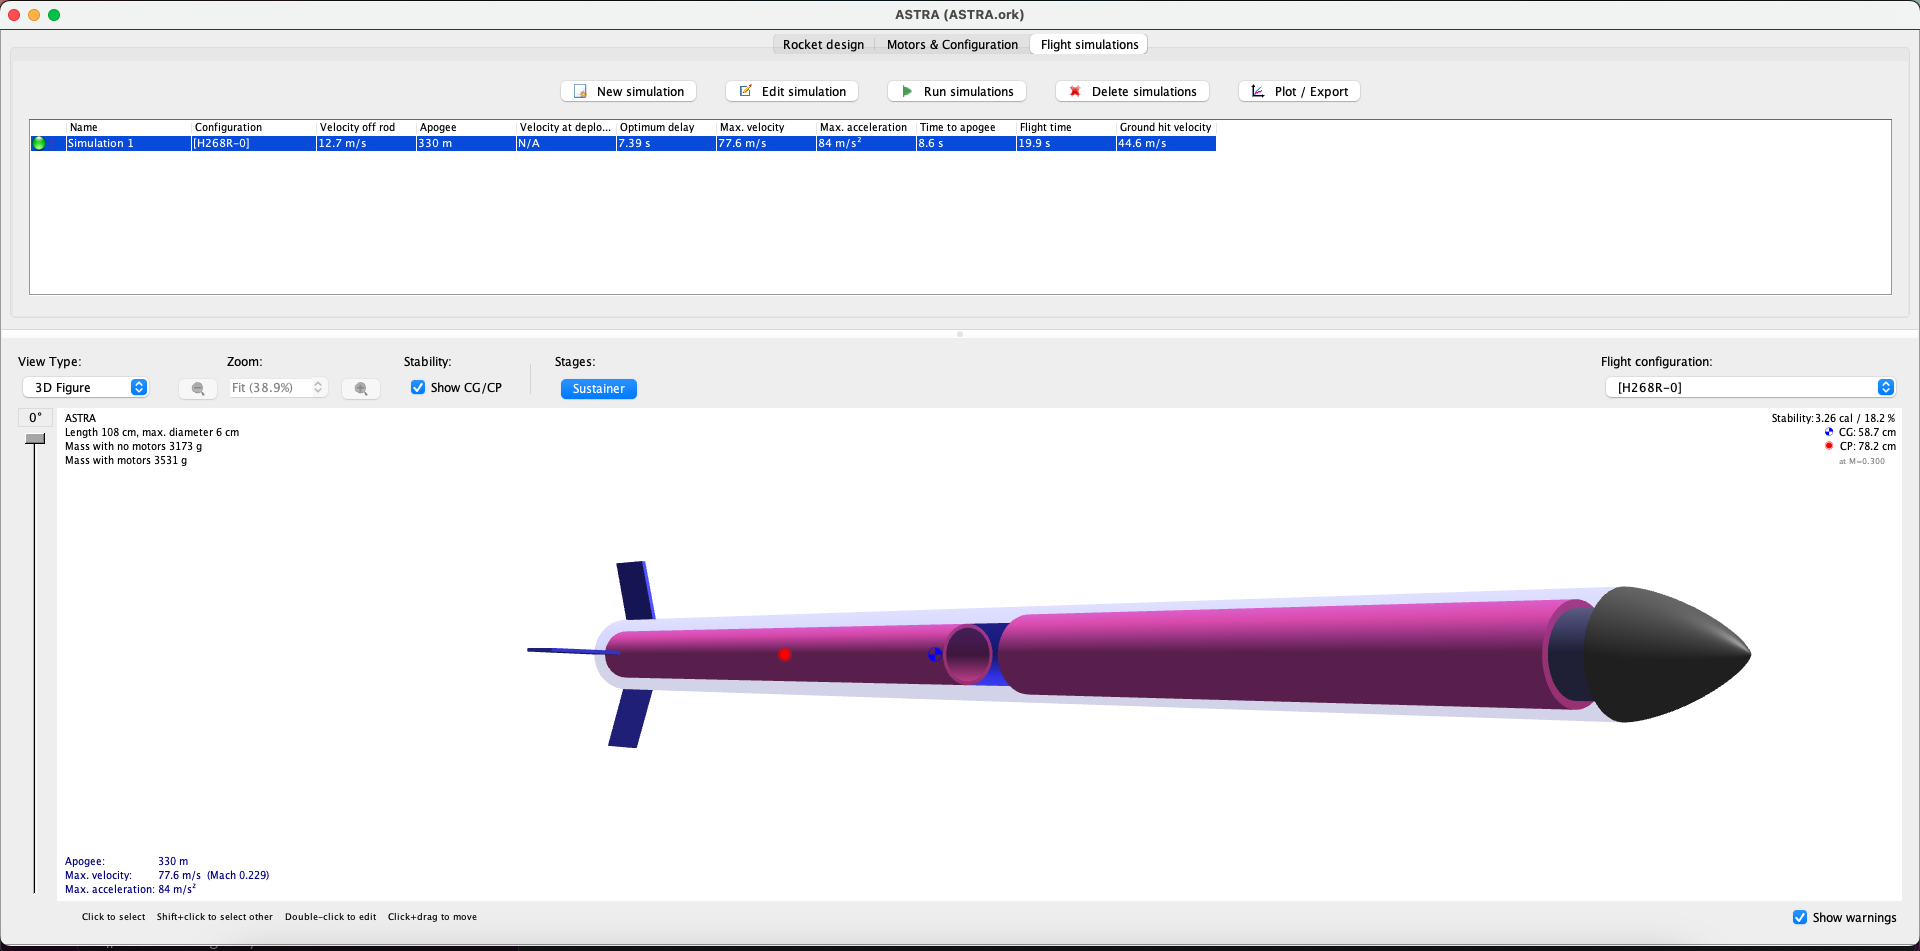Click the zoom in magnifier icon
This screenshot has height=951, width=1920.
point(361,388)
